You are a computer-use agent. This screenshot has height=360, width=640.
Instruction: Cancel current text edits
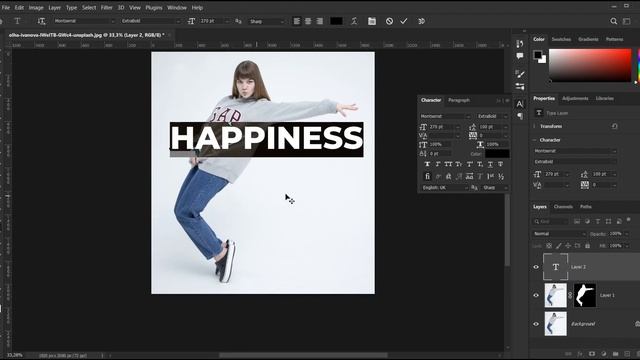pyautogui.click(x=389, y=21)
